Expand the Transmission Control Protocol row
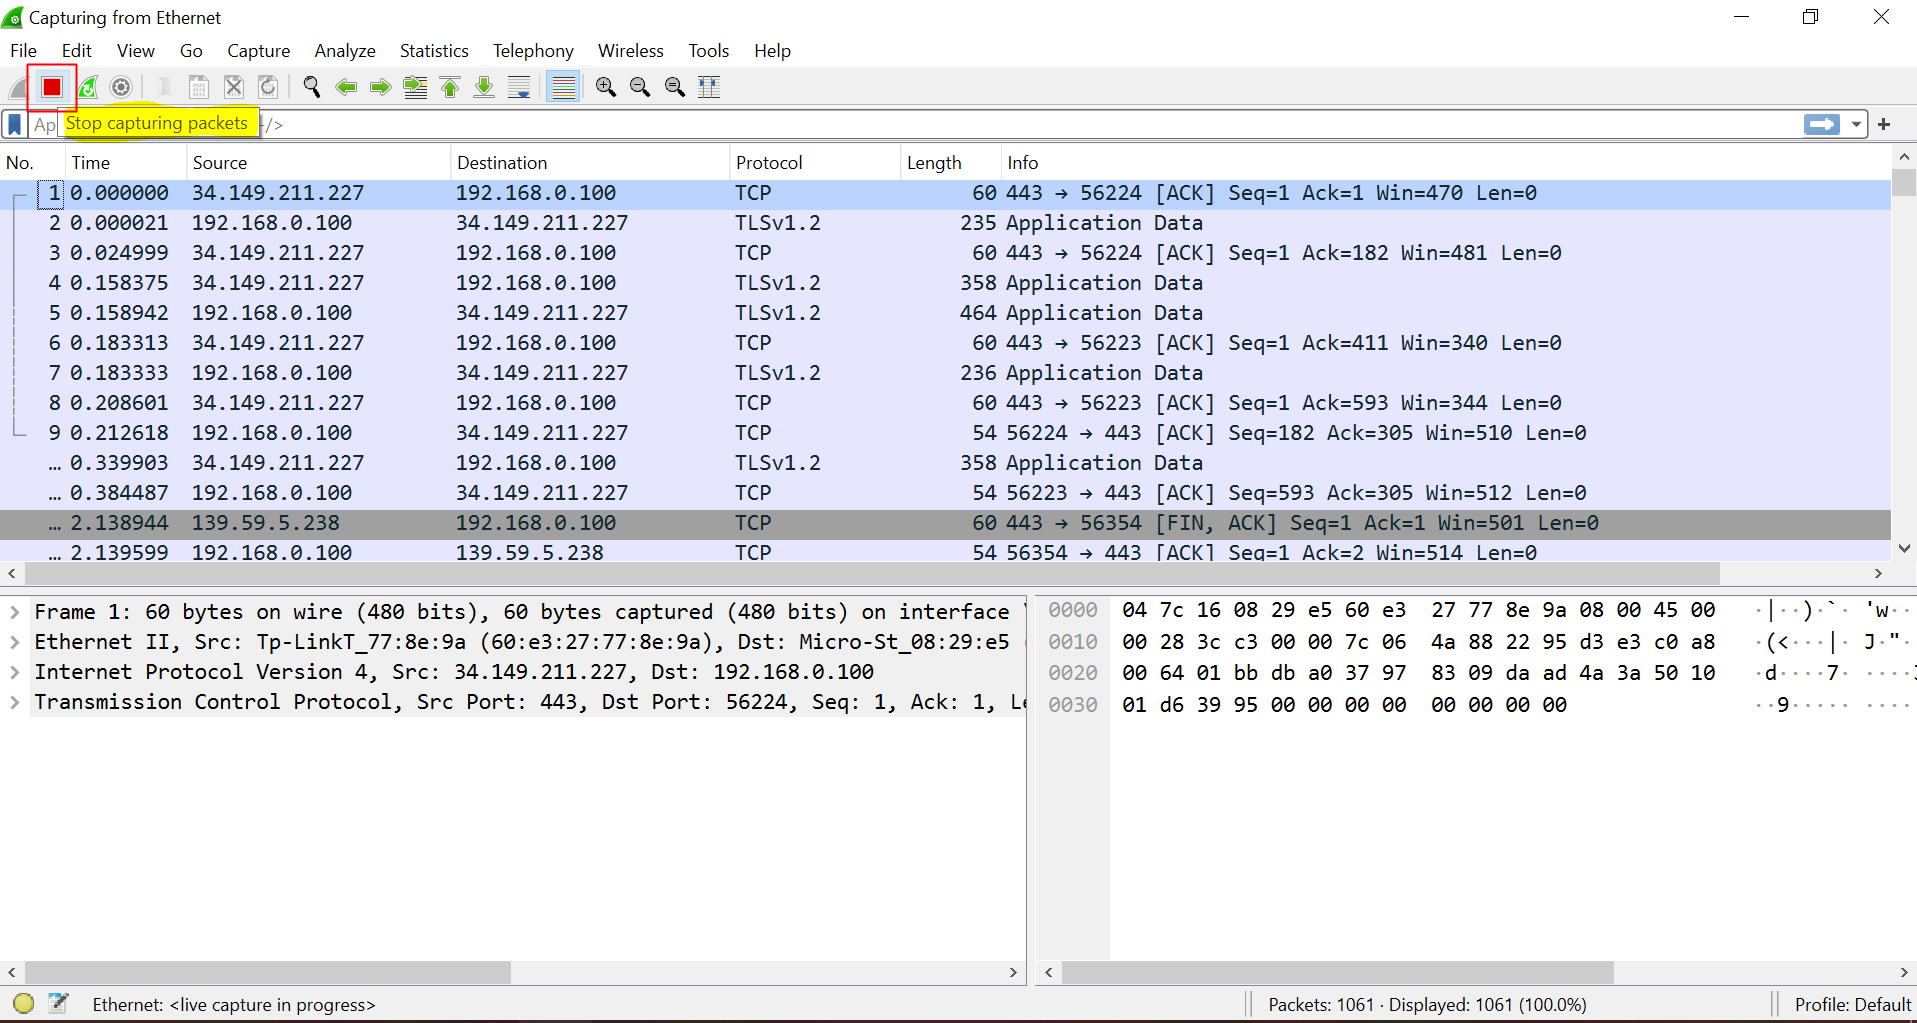1917x1023 pixels. (15, 702)
